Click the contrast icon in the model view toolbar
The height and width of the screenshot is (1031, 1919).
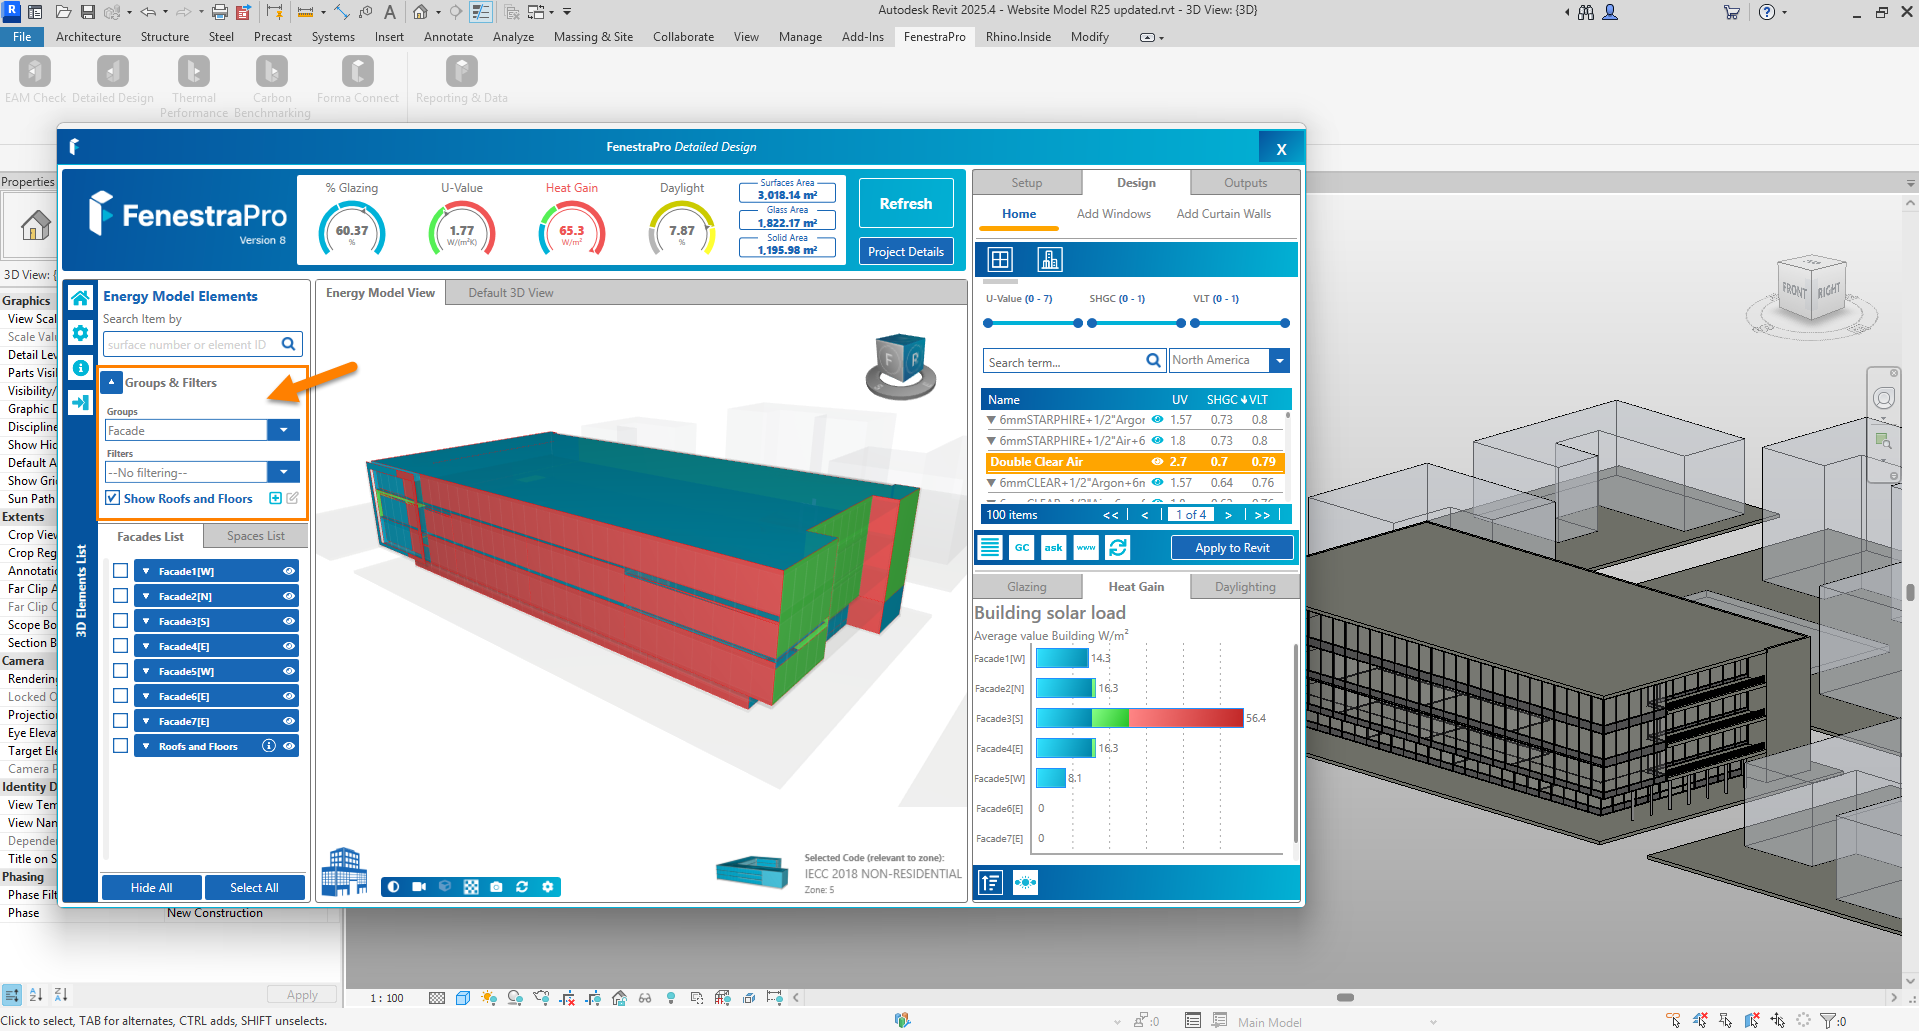pyautogui.click(x=394, y=887)
